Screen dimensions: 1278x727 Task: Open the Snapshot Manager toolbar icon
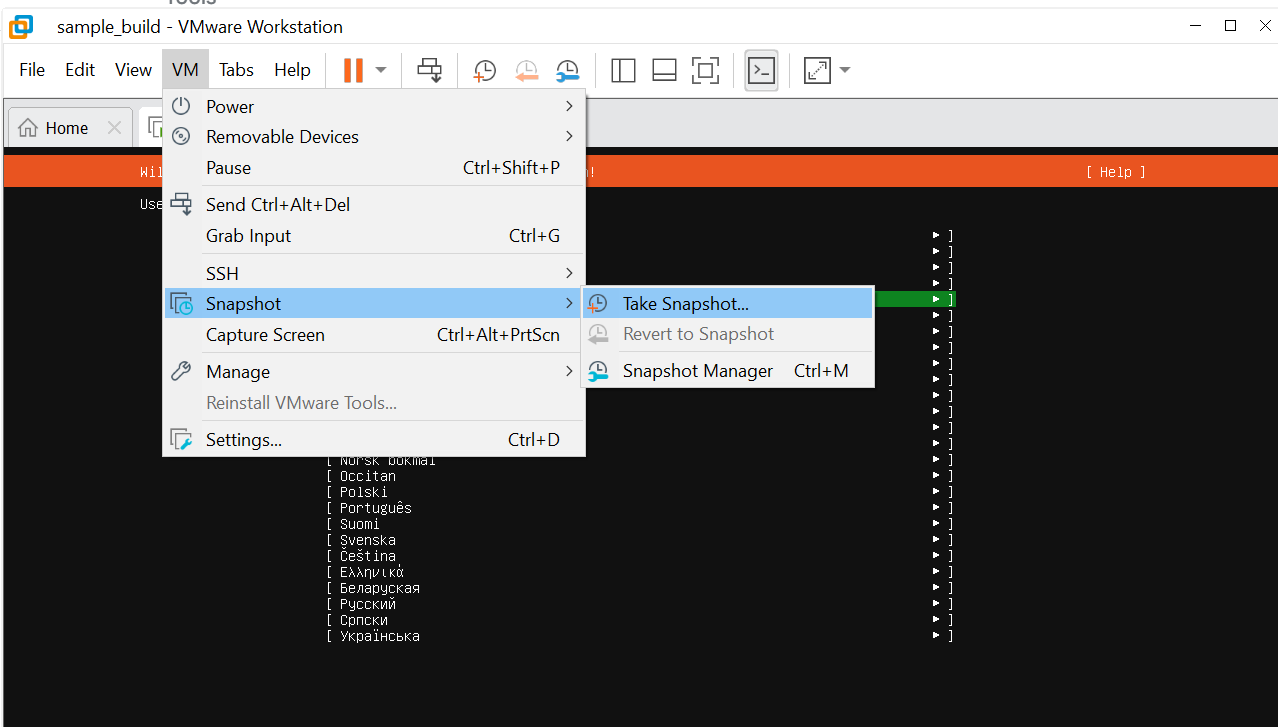(x=567, y=70)
